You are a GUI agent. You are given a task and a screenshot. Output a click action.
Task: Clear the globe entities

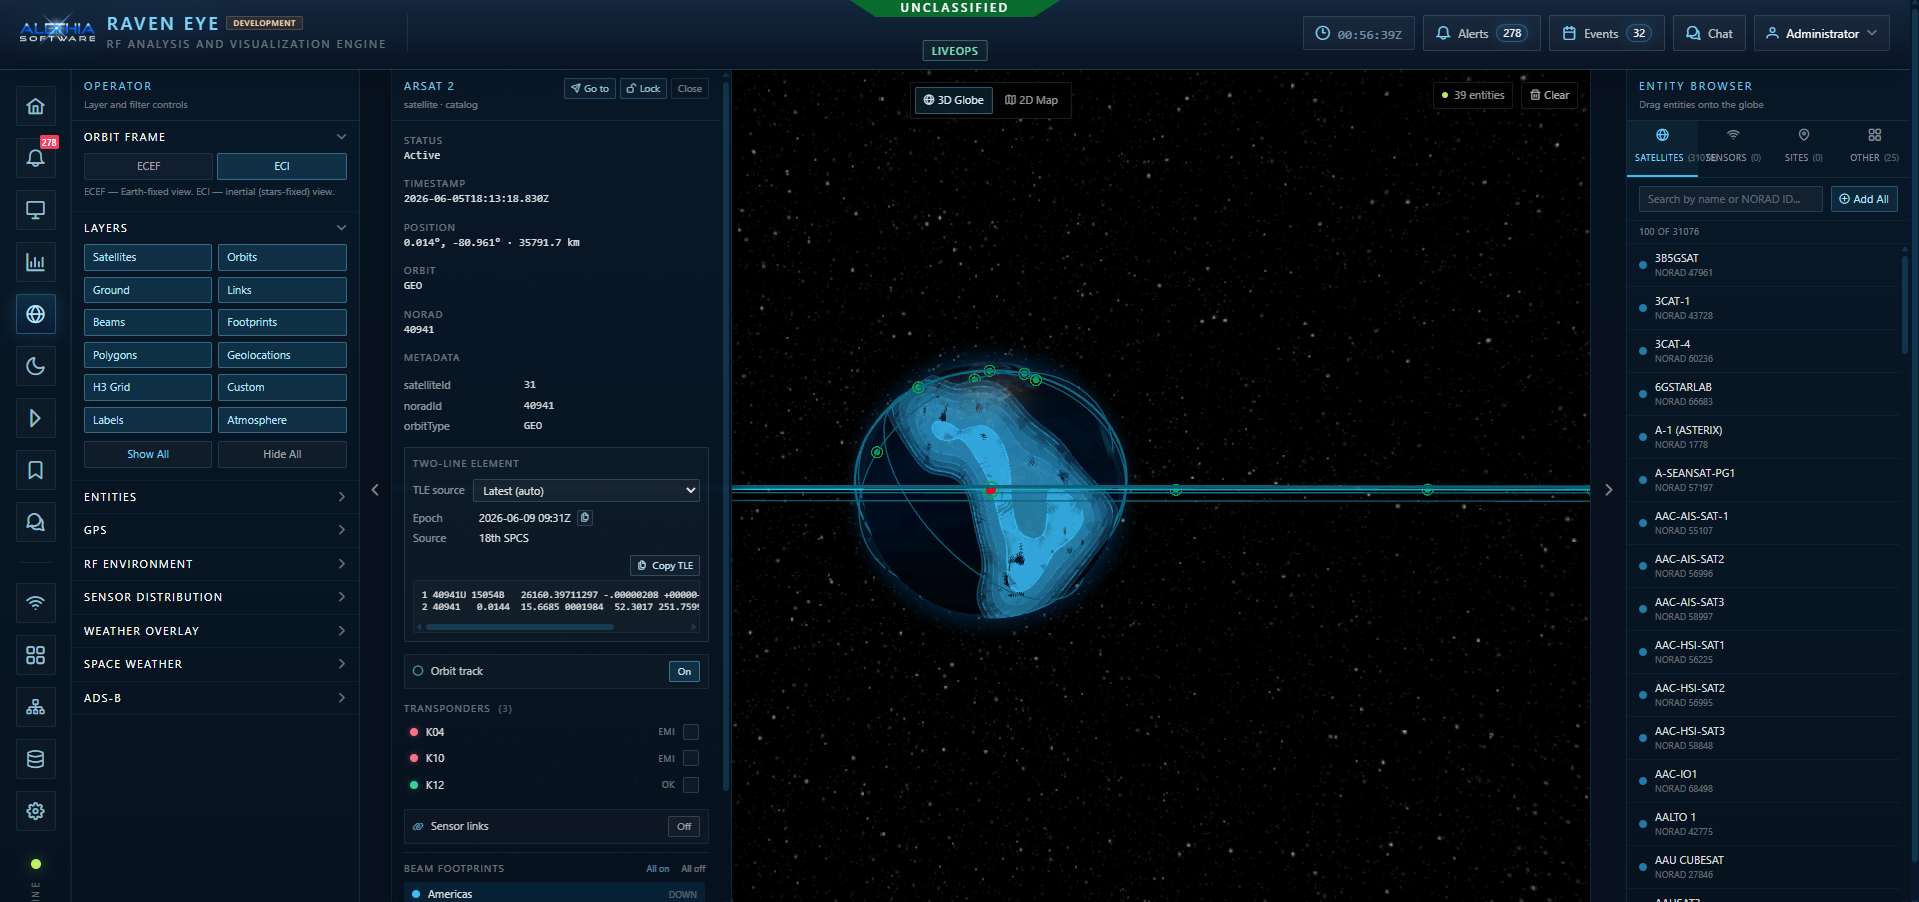[x=1549, y=96]
